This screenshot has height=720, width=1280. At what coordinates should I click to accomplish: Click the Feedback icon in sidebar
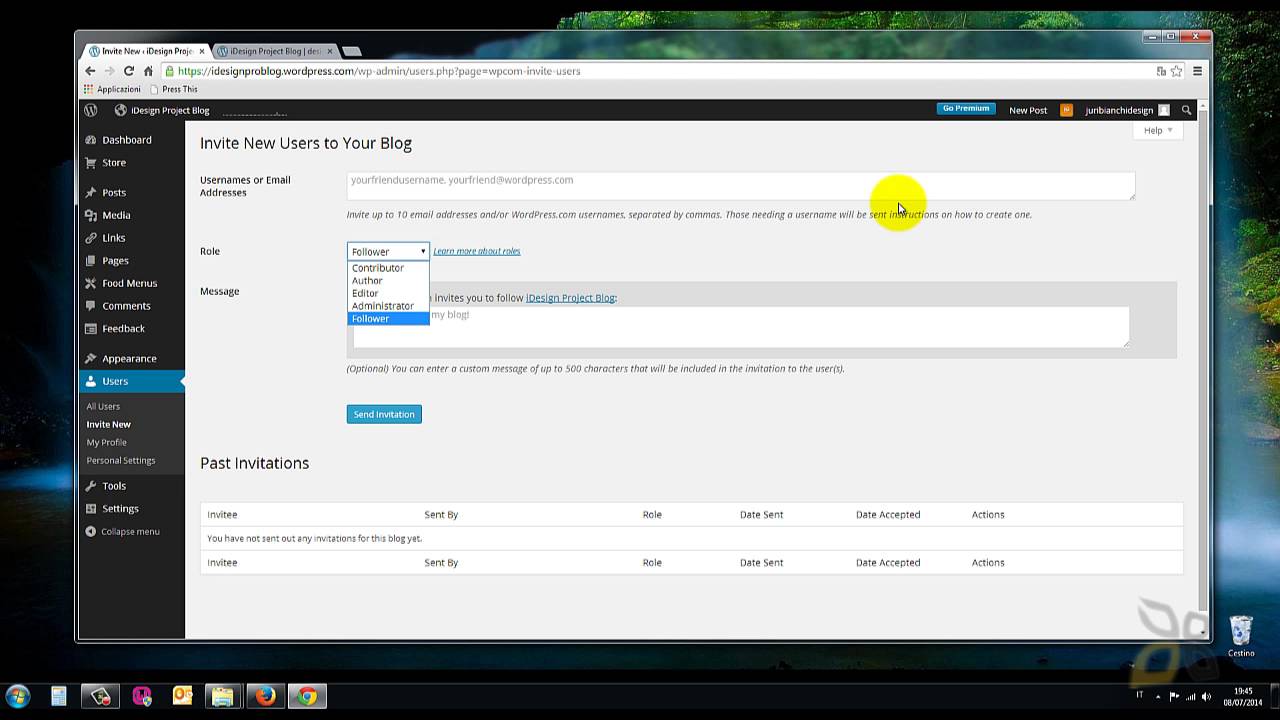tap(91, 328)
